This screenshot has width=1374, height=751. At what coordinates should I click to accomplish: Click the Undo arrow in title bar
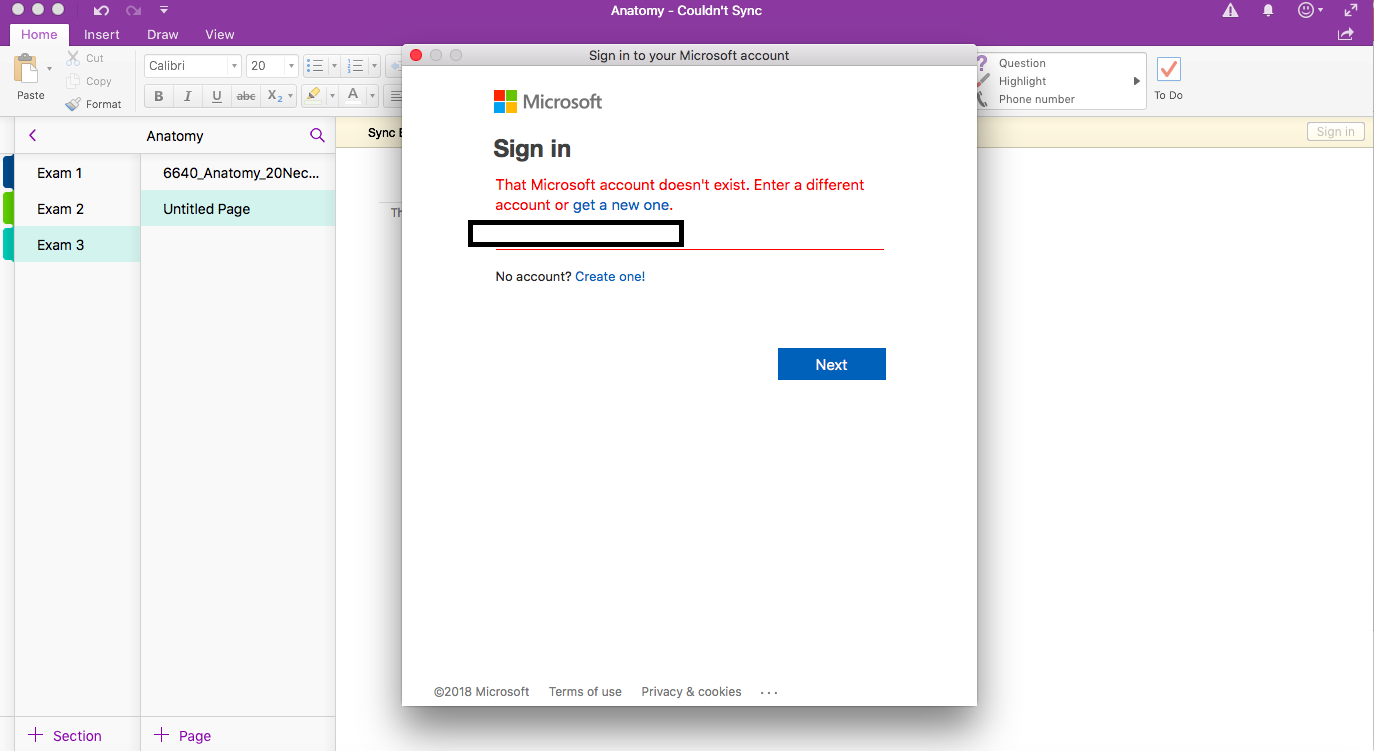point(101,10)
